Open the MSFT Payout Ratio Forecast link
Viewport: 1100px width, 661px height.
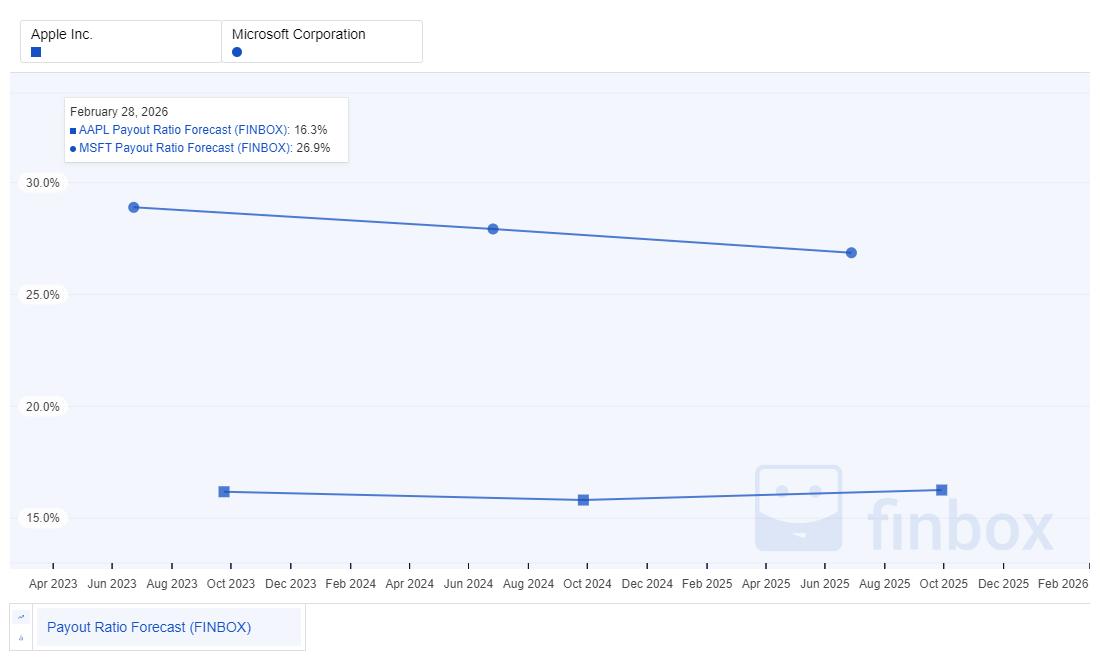pyautogui.click(x=185, y=148)
